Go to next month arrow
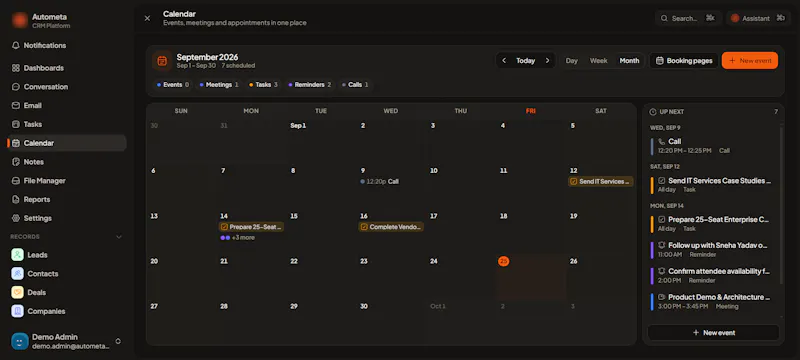Image resolution: width=800 pixels, height=360 pixels. click(547, 61)
